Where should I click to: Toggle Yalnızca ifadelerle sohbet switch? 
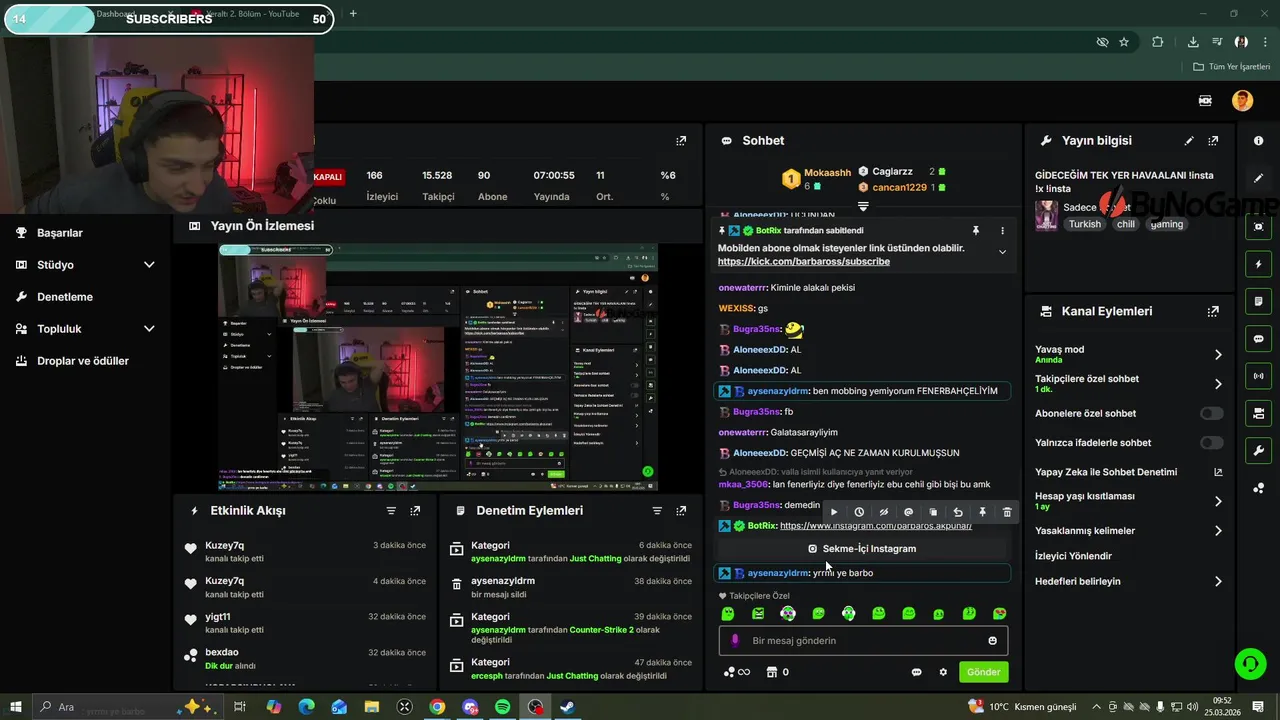pos(1211,443)
